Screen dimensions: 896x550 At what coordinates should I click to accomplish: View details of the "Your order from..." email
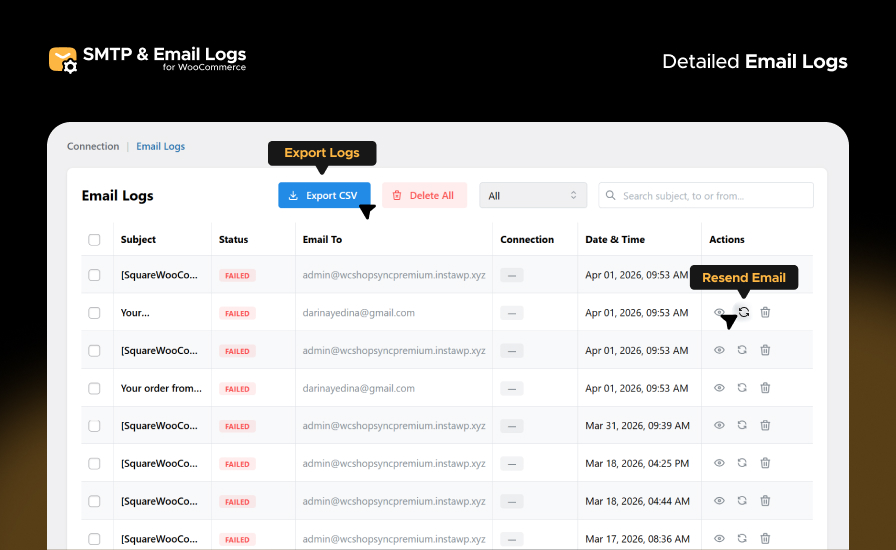pyautogui.click(x=719, y=388)
